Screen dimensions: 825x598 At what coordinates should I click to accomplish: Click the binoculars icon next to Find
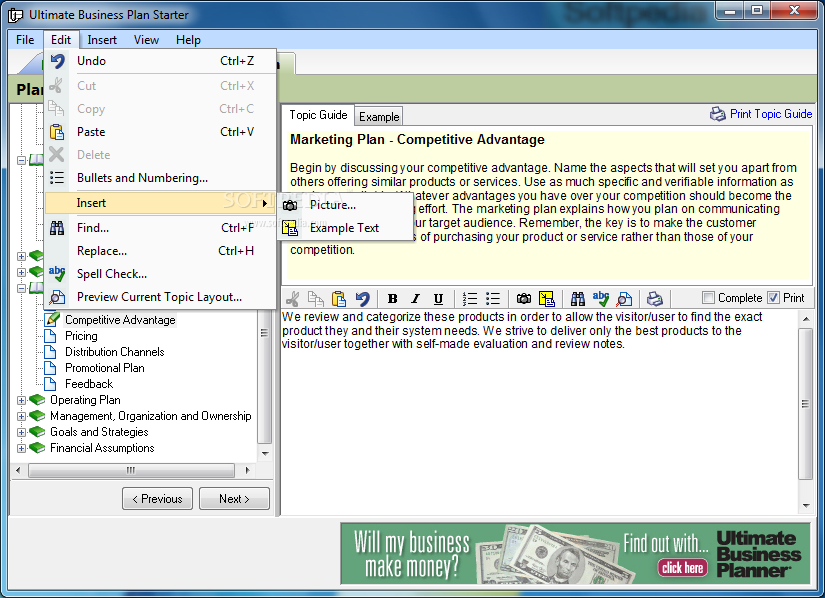coord(57,228)
